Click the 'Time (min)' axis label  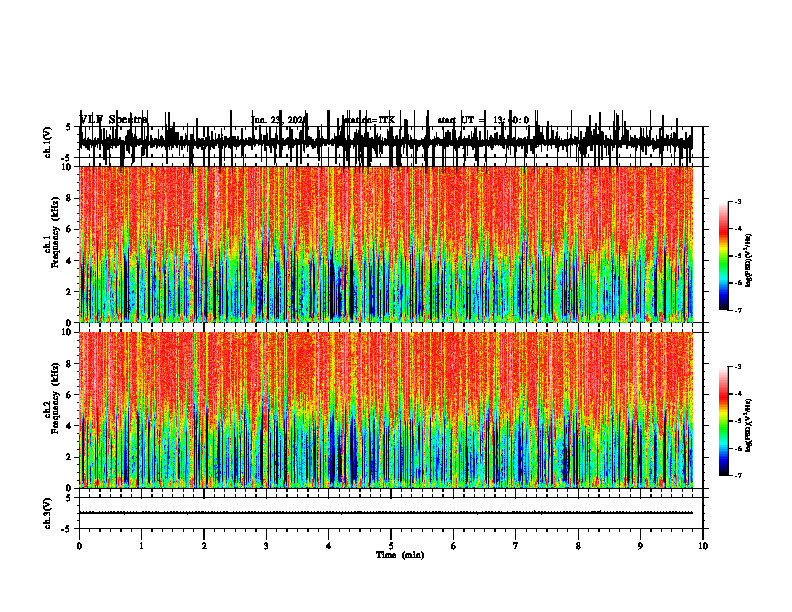[x=400, y=555]
